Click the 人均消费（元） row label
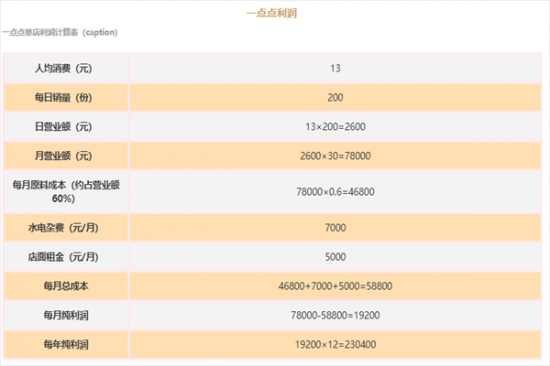The image size is (550, 366). pyautogui.click(x=63, y=68)
